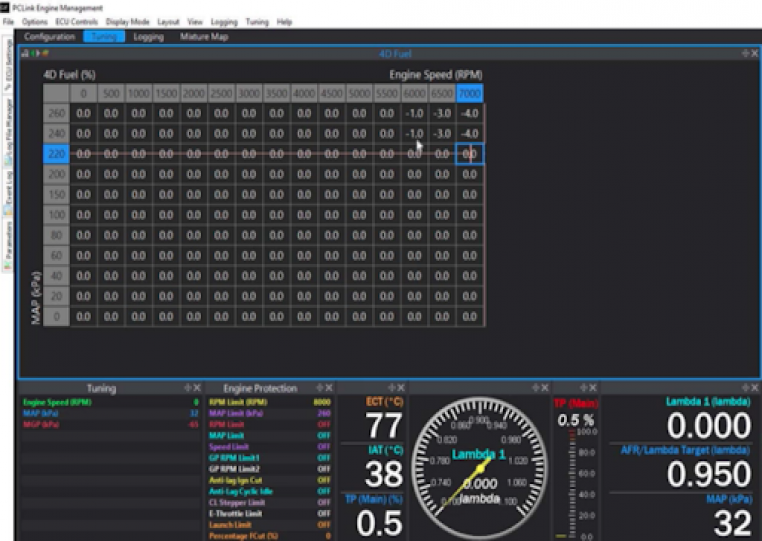Select the 6500 RPM column header
Viewport: 762px width, 541px height.
[442, 93]
